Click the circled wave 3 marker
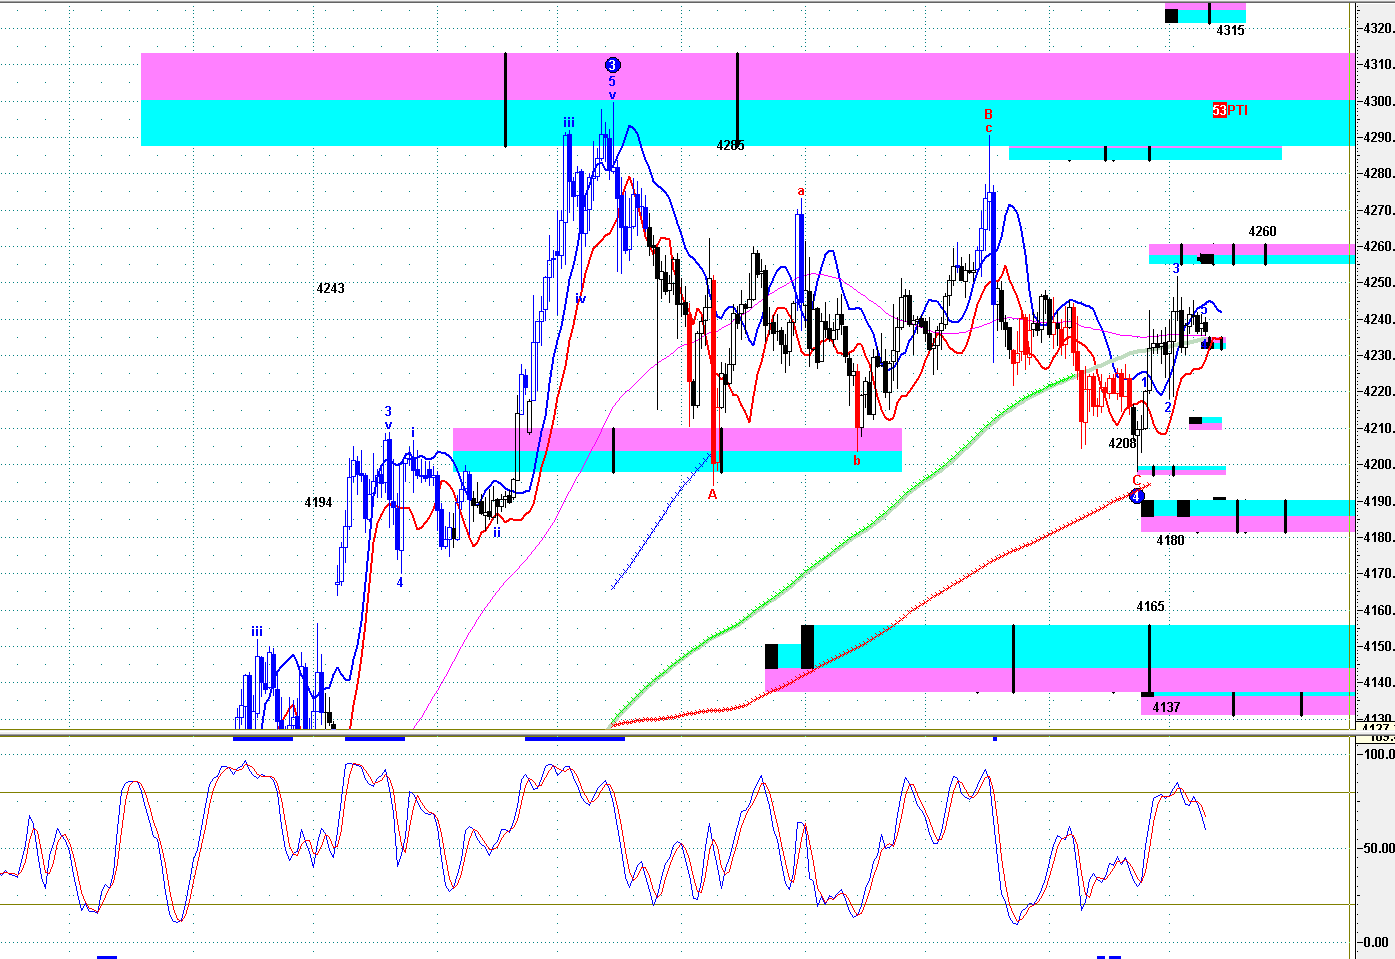 point(613,65)
